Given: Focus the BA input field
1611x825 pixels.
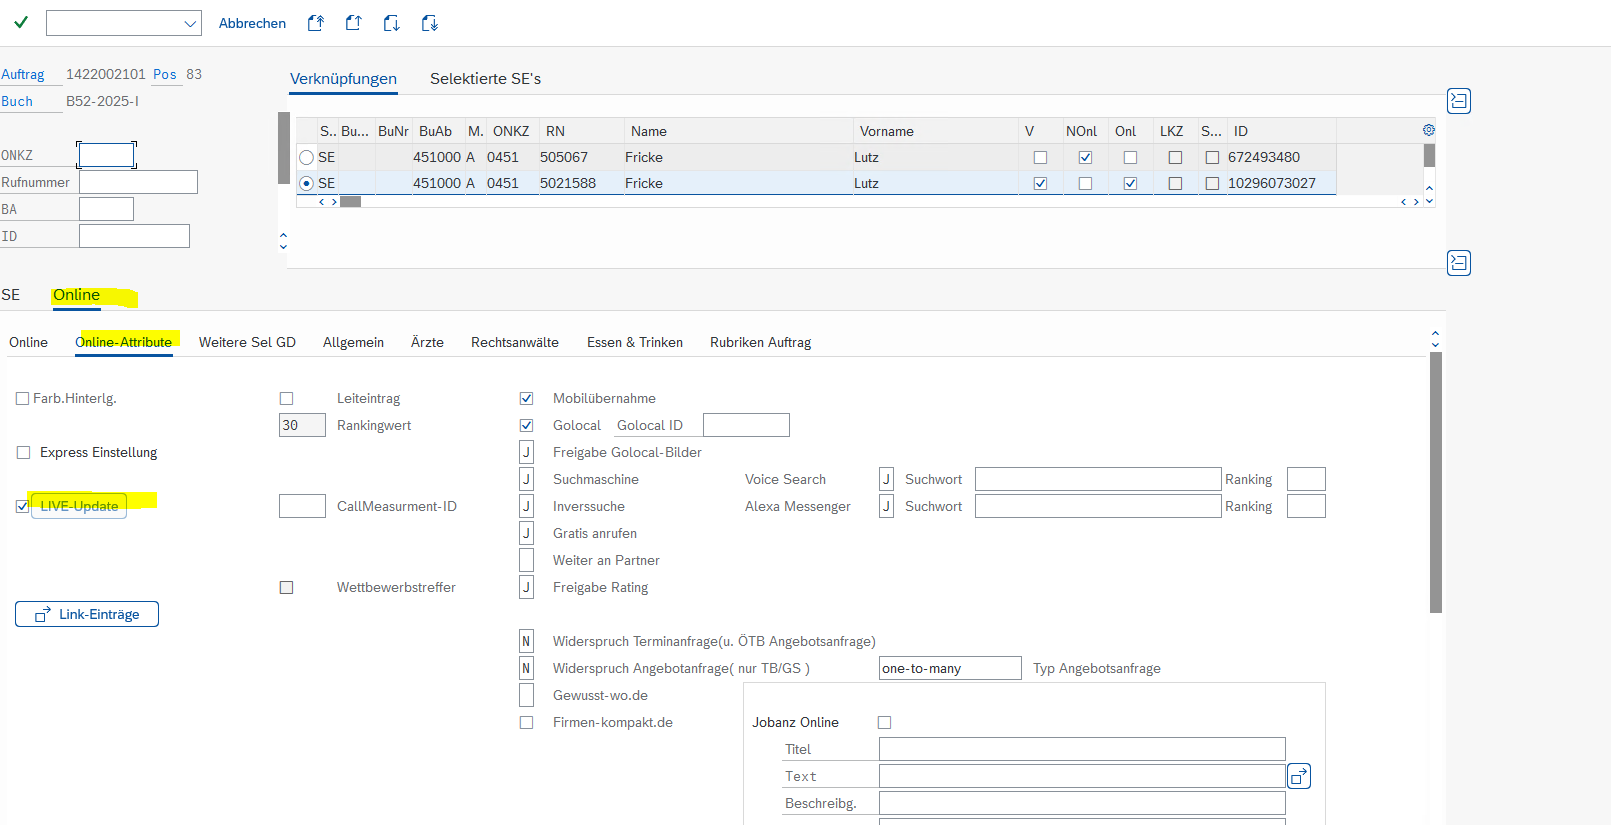Looking at the screenshot, I should 106,209.
